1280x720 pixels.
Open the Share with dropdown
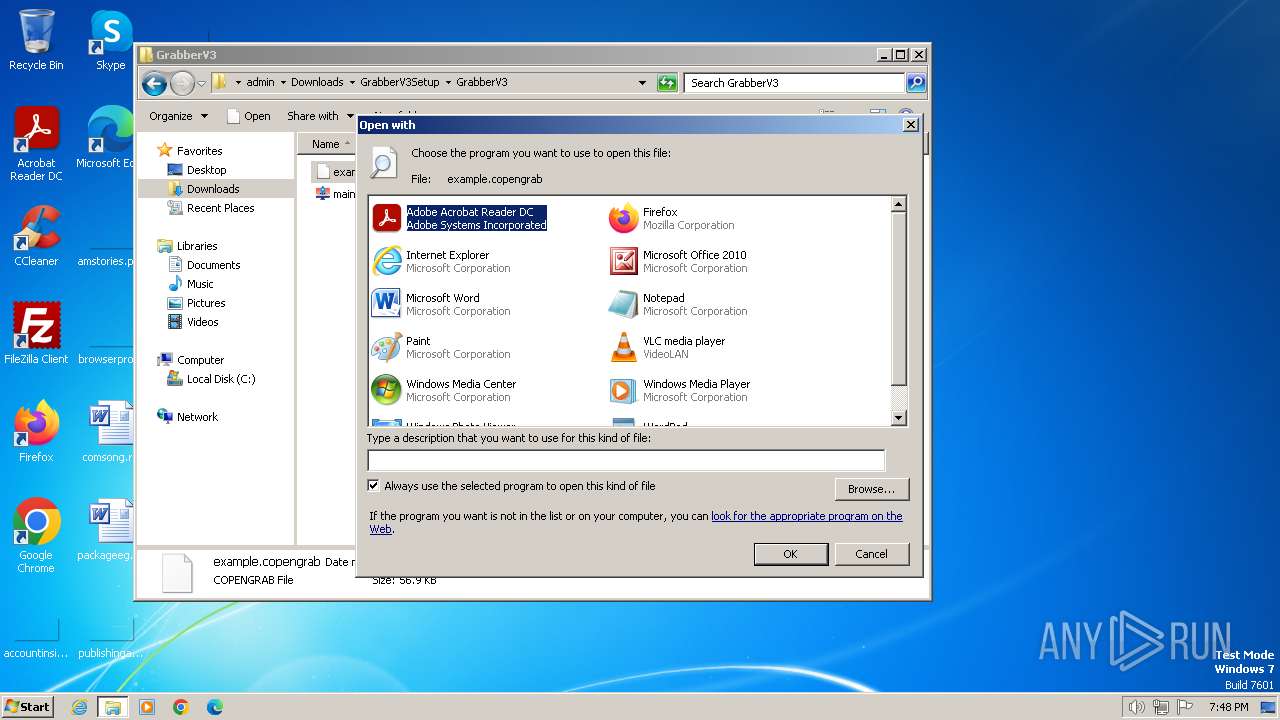tap(320, 116)
